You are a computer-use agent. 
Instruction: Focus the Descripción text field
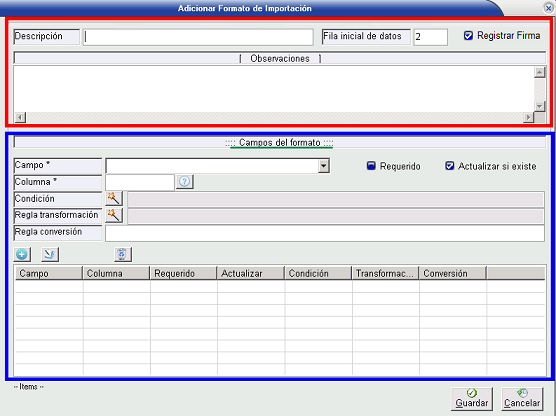[198, 37]
